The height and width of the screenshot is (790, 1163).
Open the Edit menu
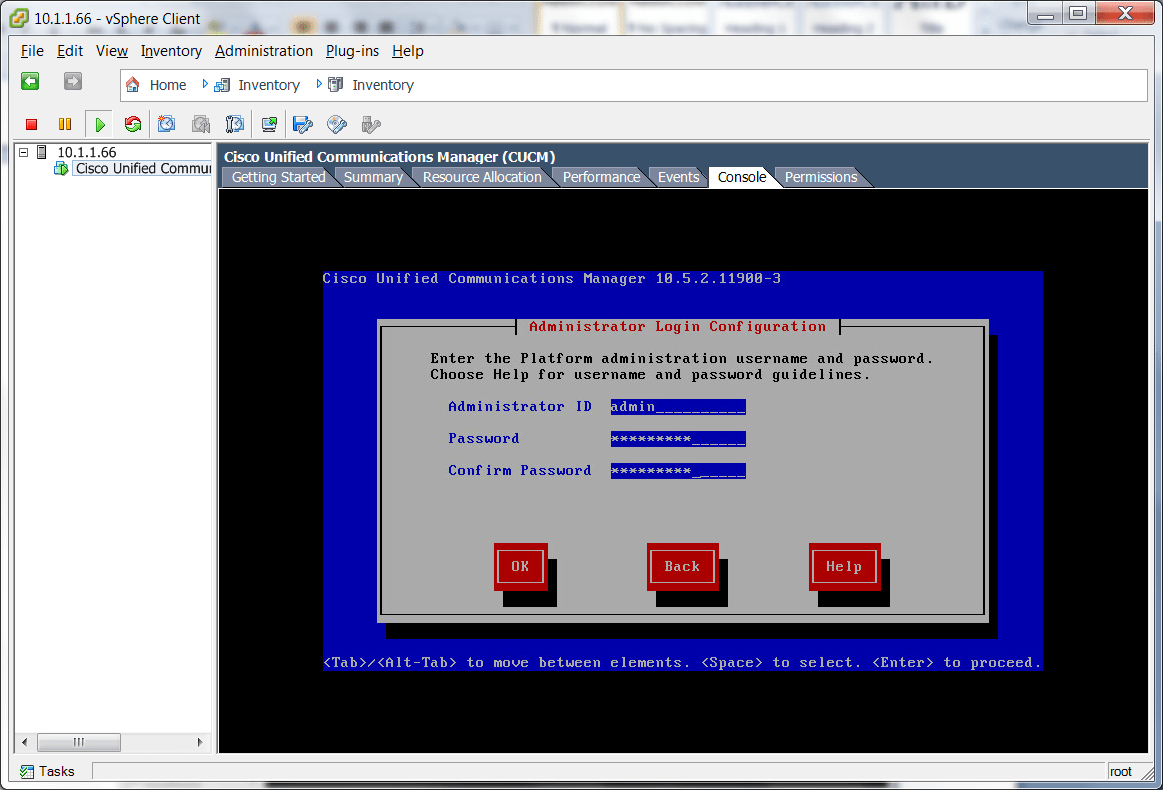pyautogui.click(x=70, y=51)
